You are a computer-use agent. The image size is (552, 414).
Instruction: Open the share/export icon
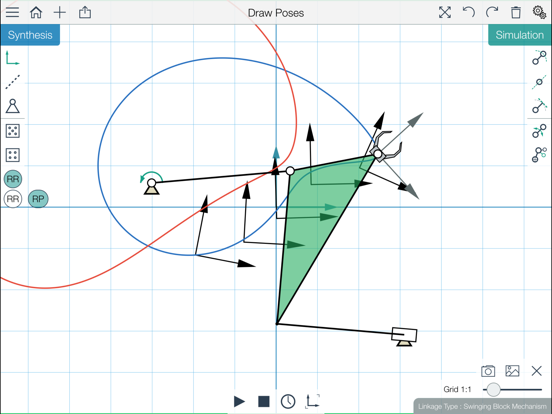[85, 12]
